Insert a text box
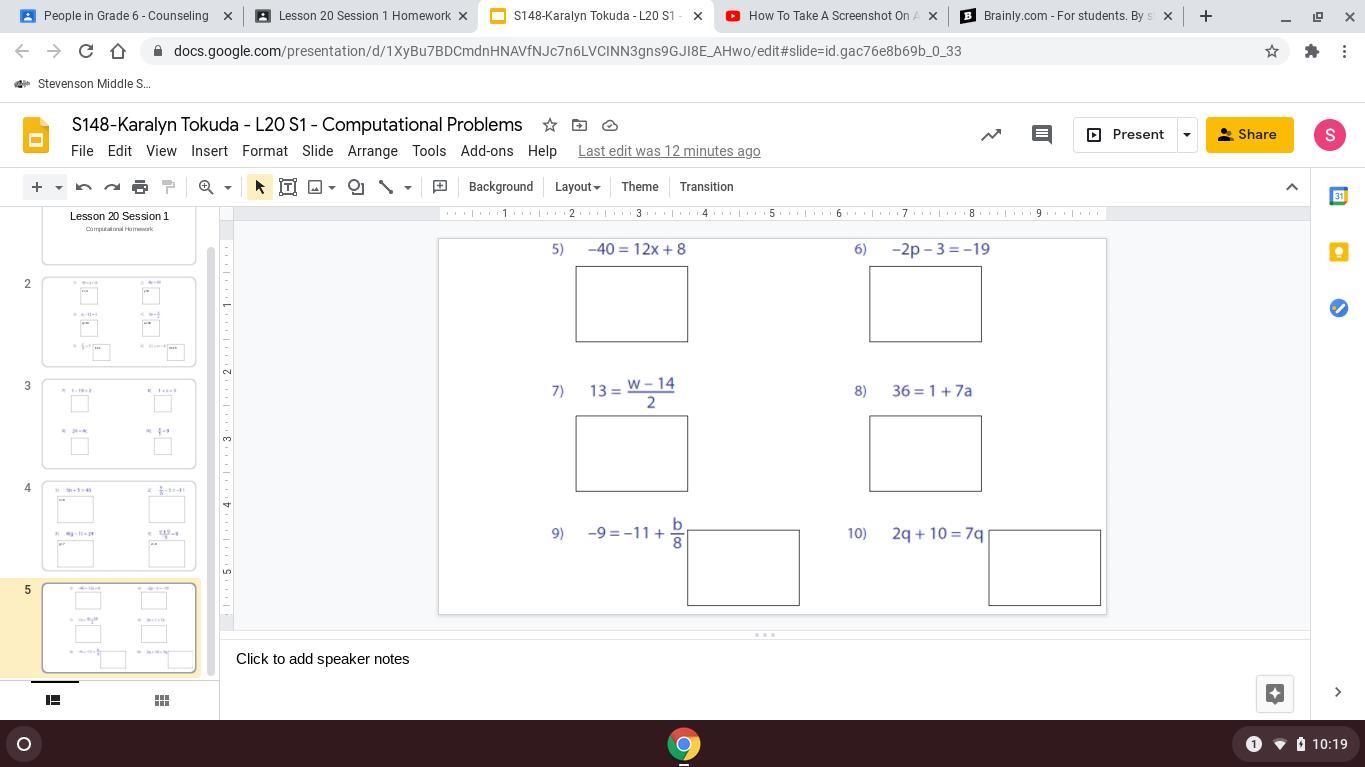 (x=288, y=187)
